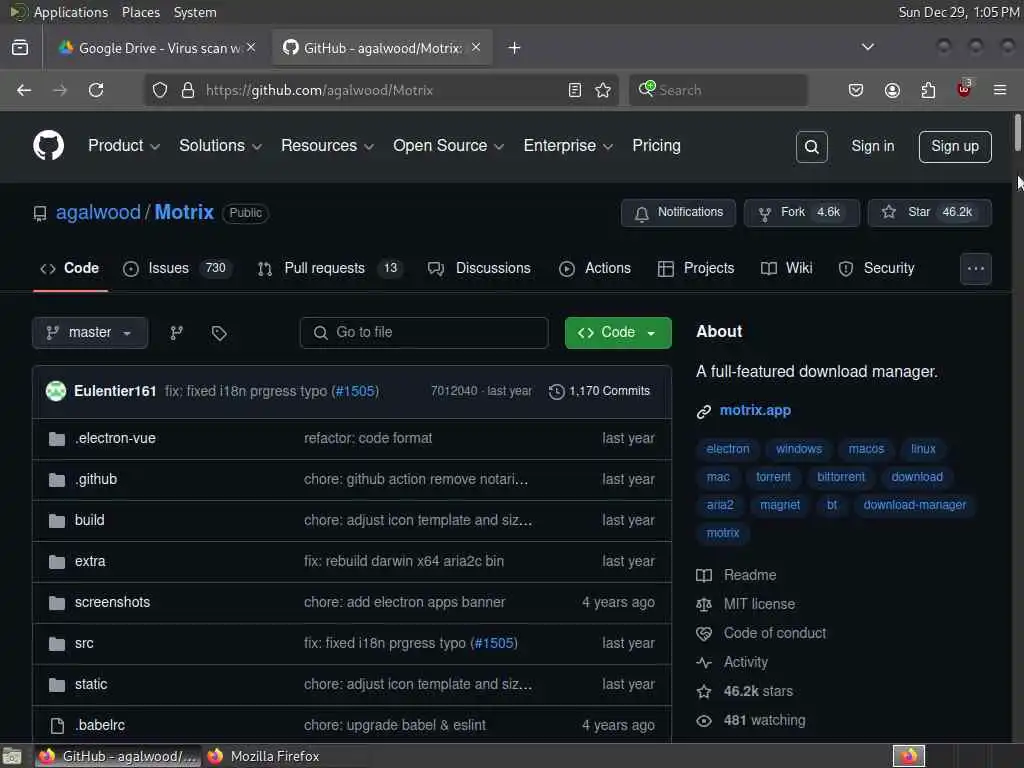The image size is (1024, 768).
Task: Click the agalwood owner link
Action: pyautogui.click(x=98, y=212)
